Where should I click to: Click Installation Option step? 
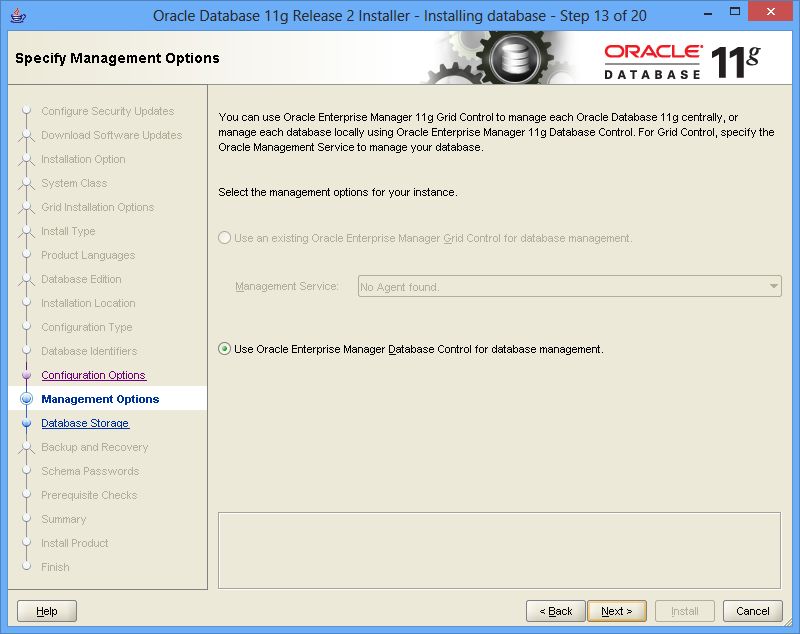[x=83, y=159]
